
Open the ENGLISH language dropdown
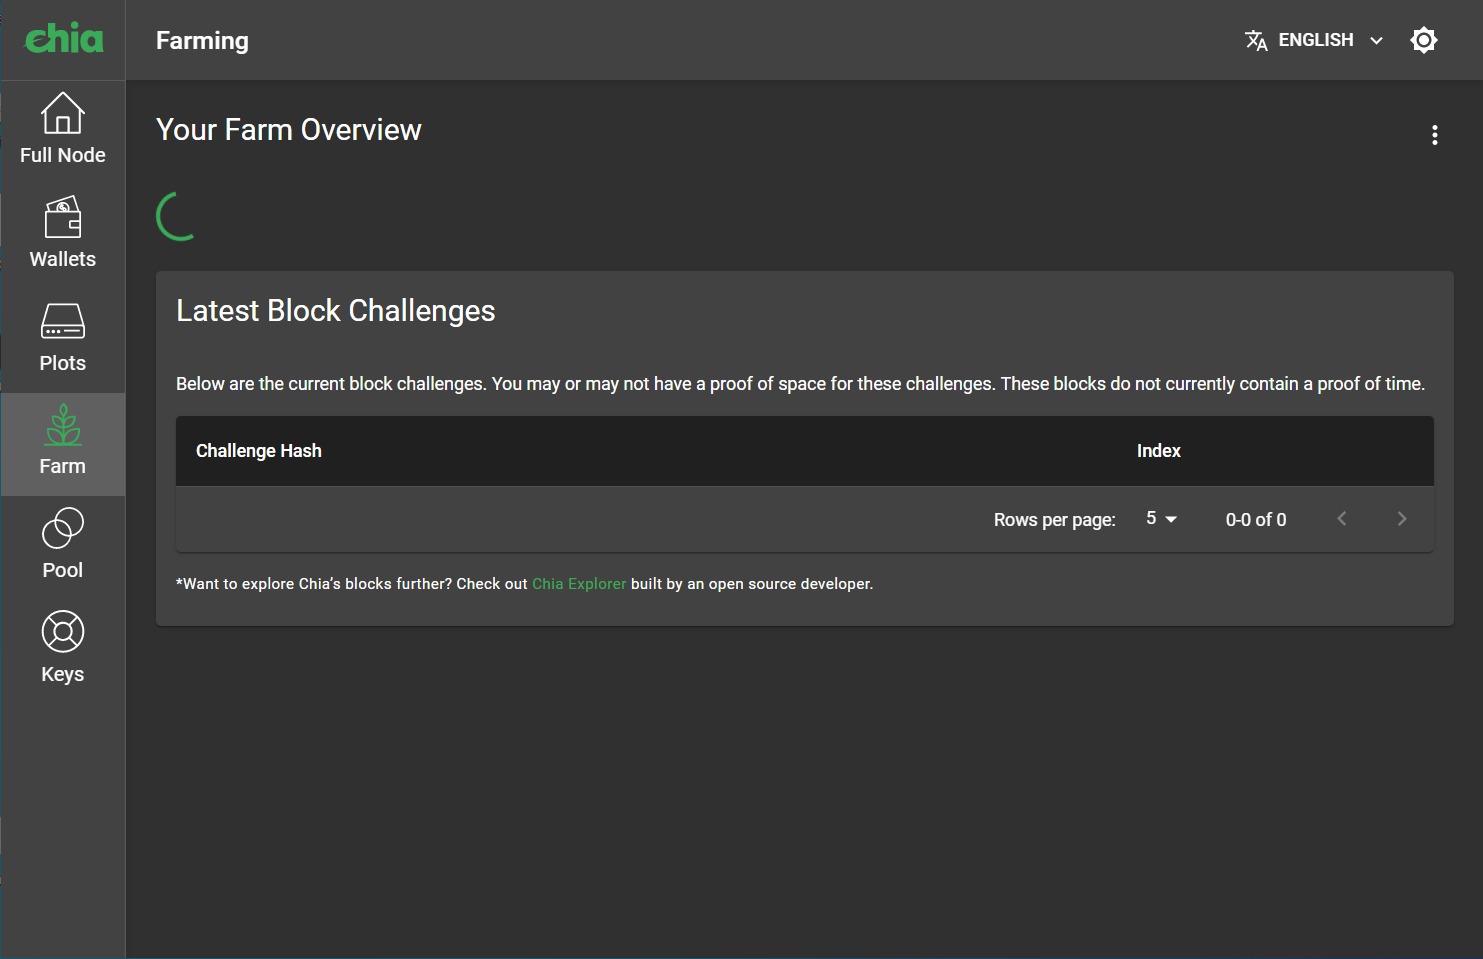click(x=1314, y=40)
